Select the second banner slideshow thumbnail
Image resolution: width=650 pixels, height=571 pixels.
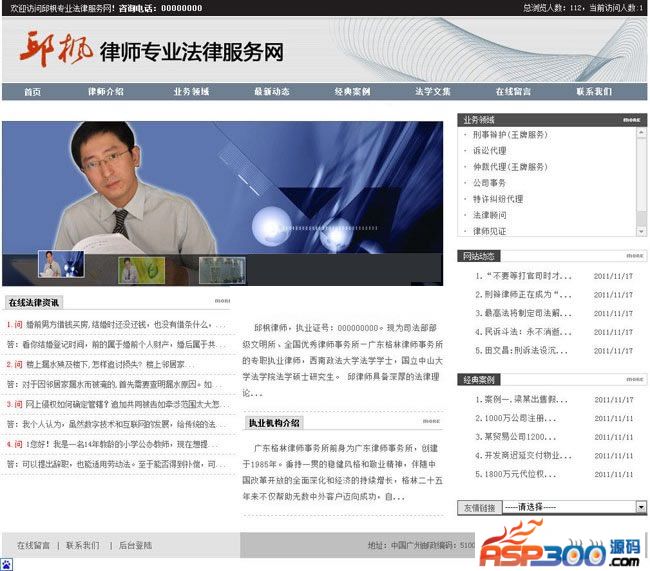pos(141,269)
